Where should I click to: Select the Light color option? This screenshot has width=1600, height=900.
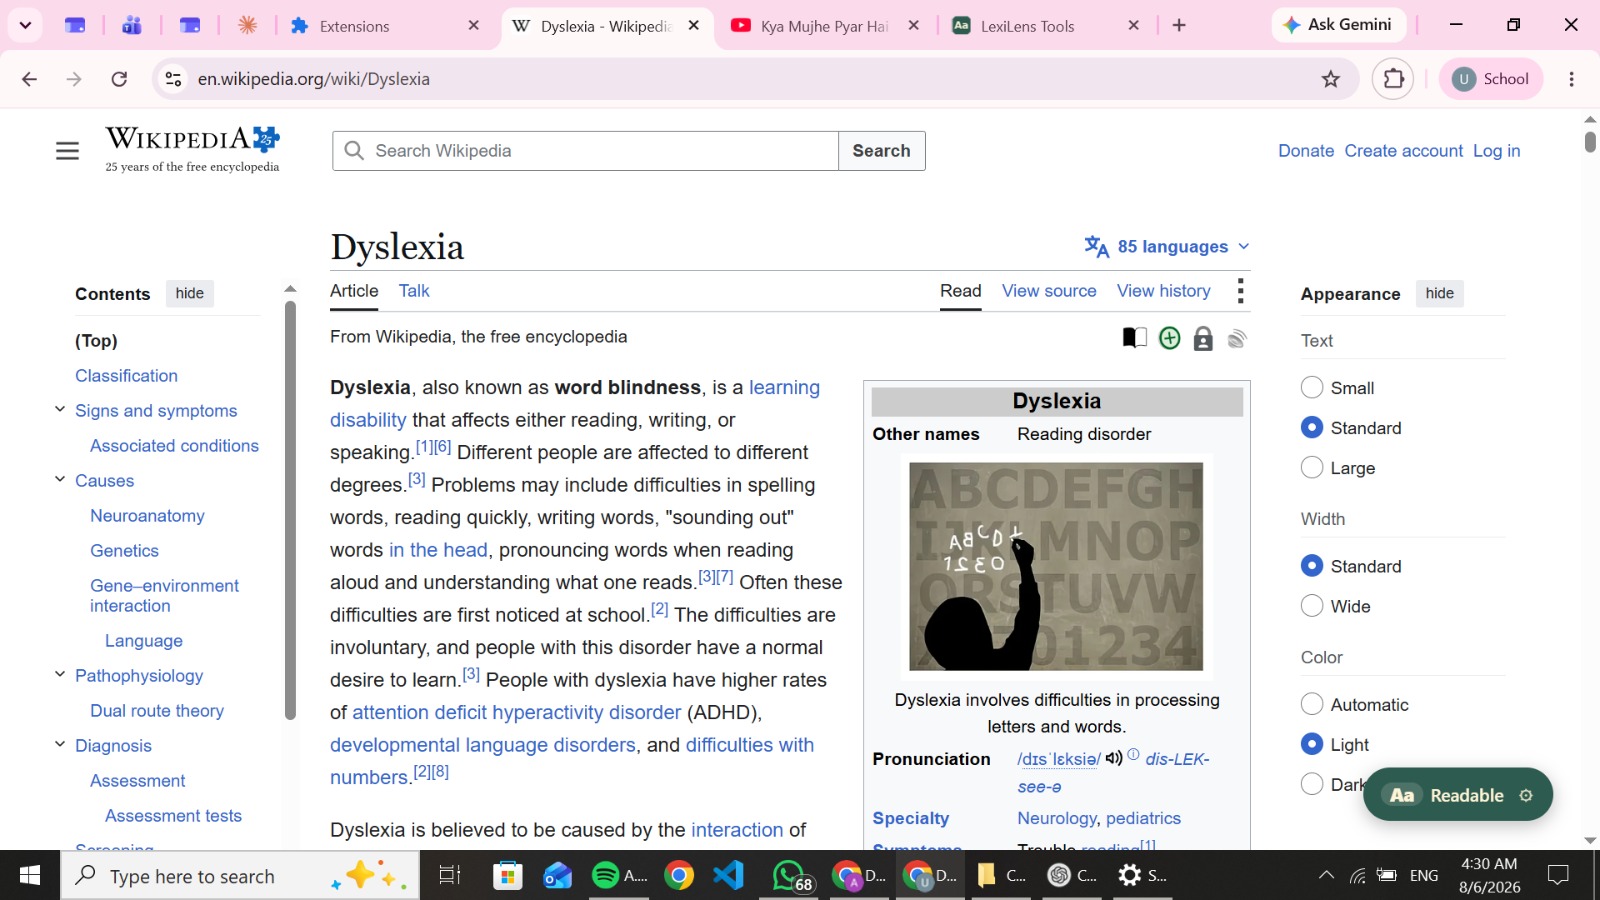pyautogui.click(x=1312, y=744)
